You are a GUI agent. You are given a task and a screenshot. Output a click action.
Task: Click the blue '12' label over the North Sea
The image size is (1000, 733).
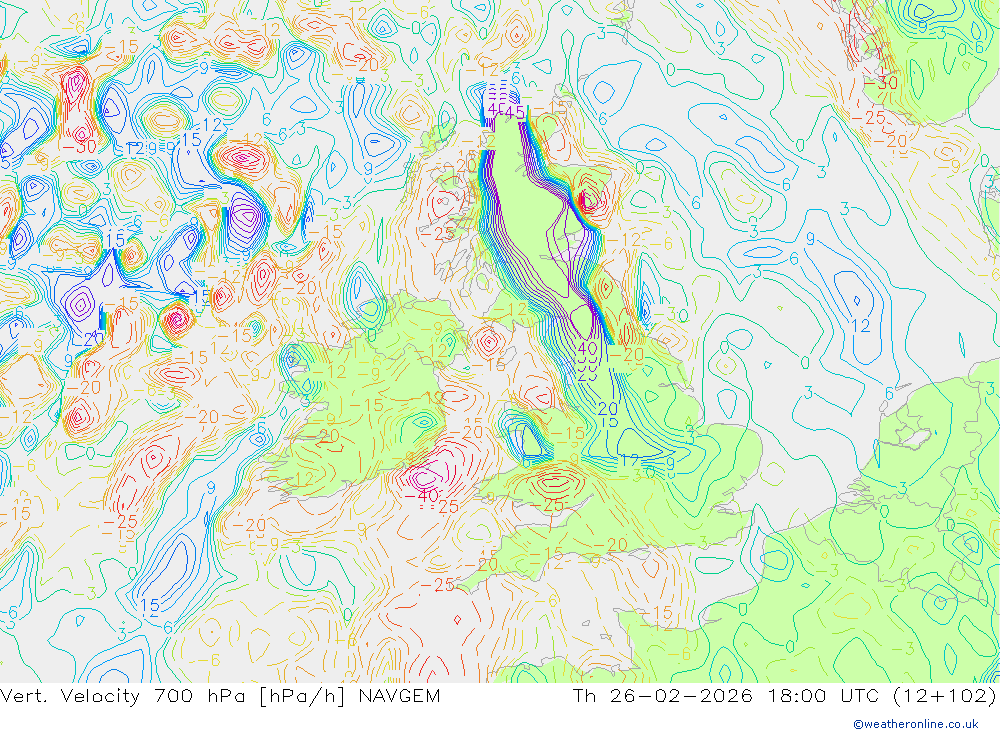pos(860,326)
